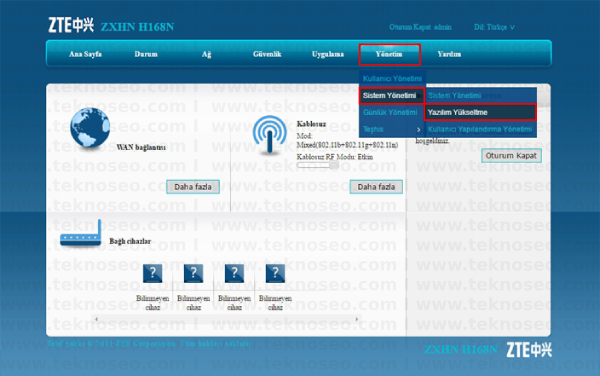Choose Yazılım Yükseltme from submenu
Viewport: 600px width, 376px height.
point(480,112)
